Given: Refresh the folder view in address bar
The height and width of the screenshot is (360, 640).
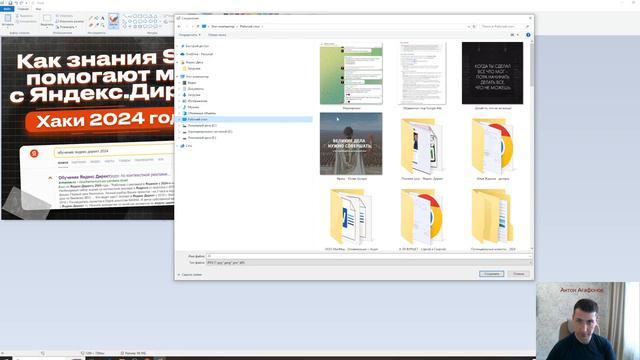Looking at the screenshot, I should coord(474,26).
